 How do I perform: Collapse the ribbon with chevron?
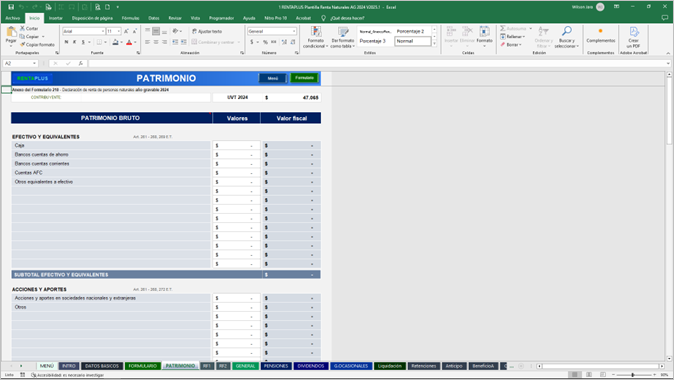[668, 53]
